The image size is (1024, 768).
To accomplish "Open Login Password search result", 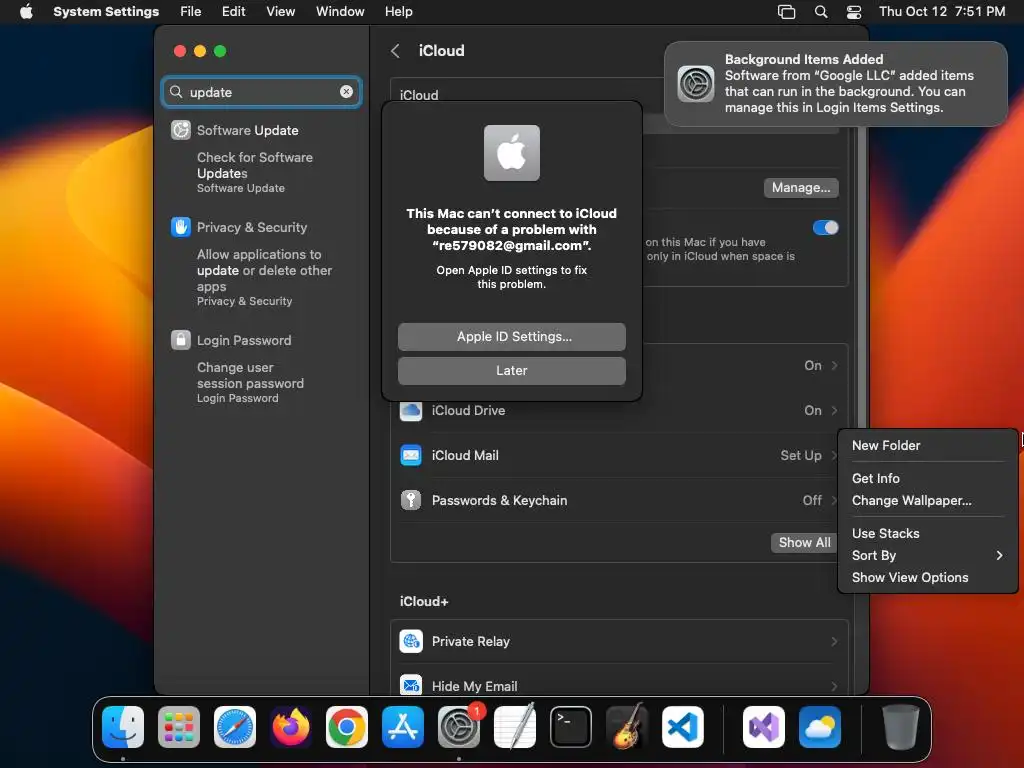I will (244, 340).
